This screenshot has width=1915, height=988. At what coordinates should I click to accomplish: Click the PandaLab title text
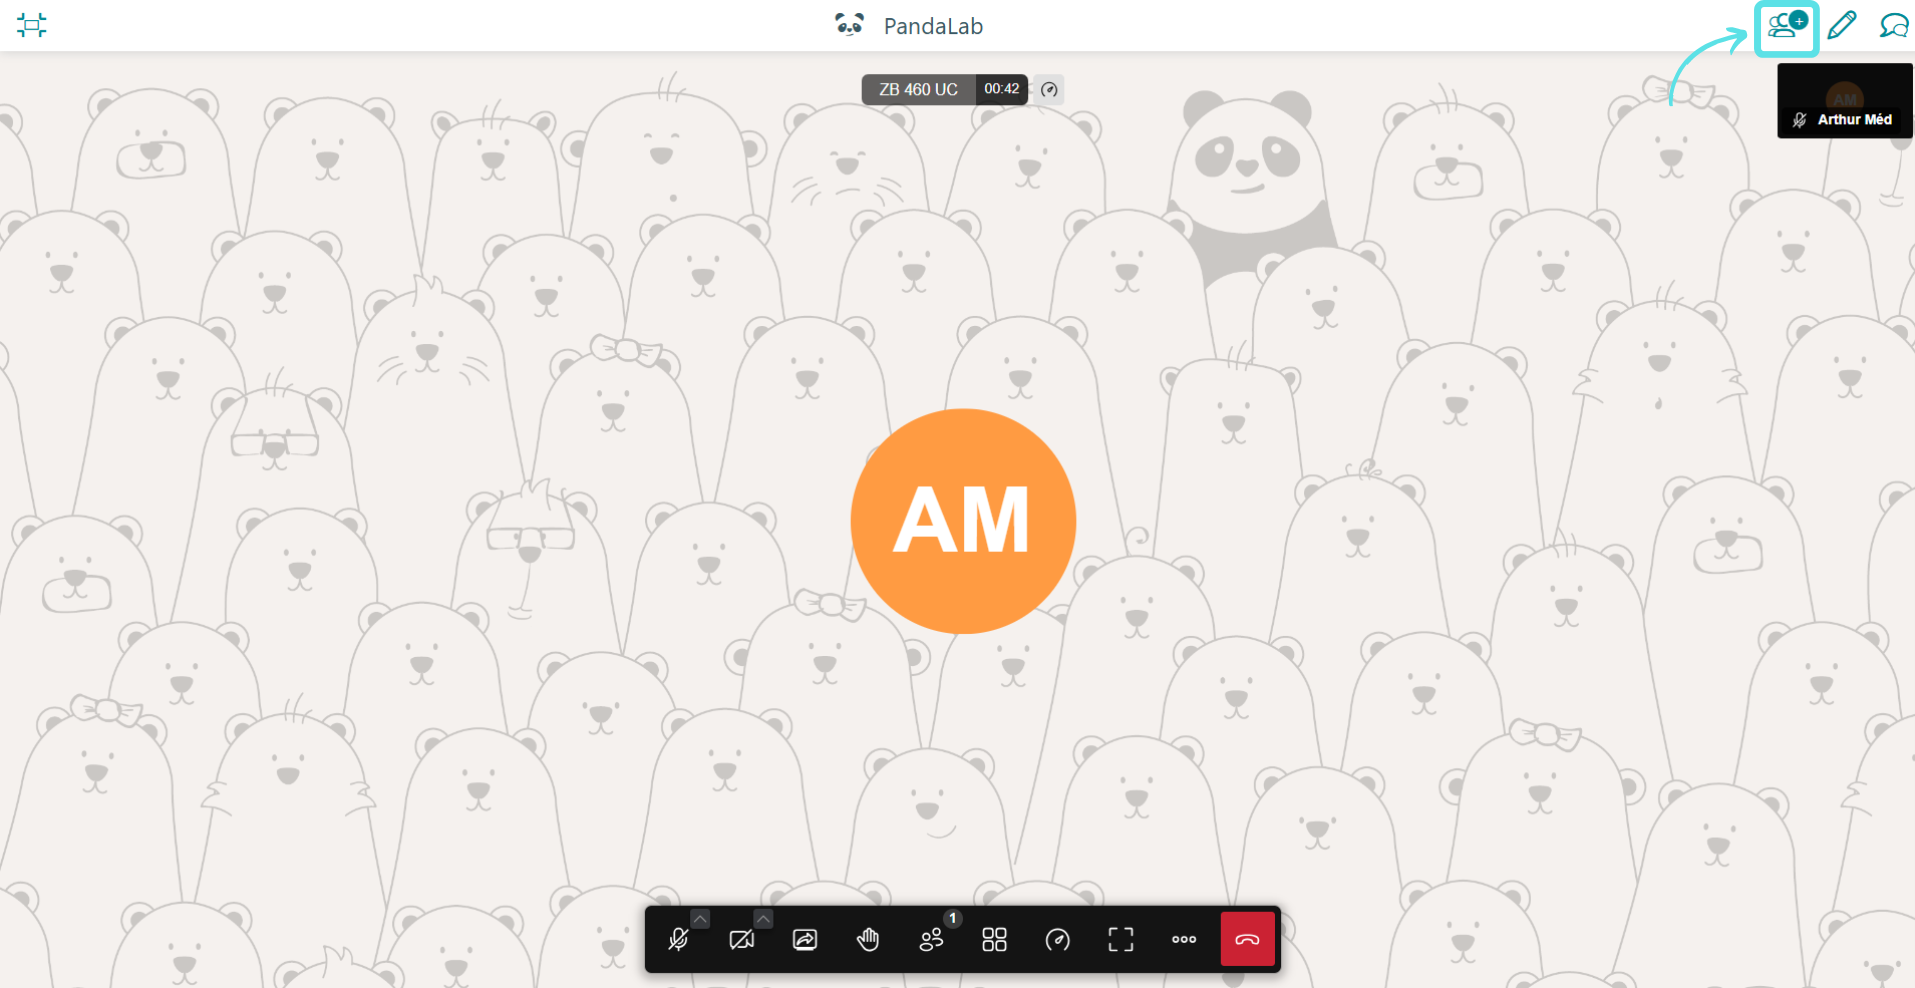[933, 26]
